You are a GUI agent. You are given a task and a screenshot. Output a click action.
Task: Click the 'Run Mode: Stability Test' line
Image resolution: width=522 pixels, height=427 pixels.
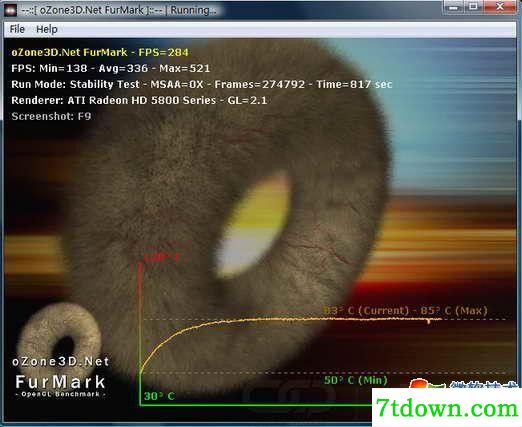pos(201,84)
